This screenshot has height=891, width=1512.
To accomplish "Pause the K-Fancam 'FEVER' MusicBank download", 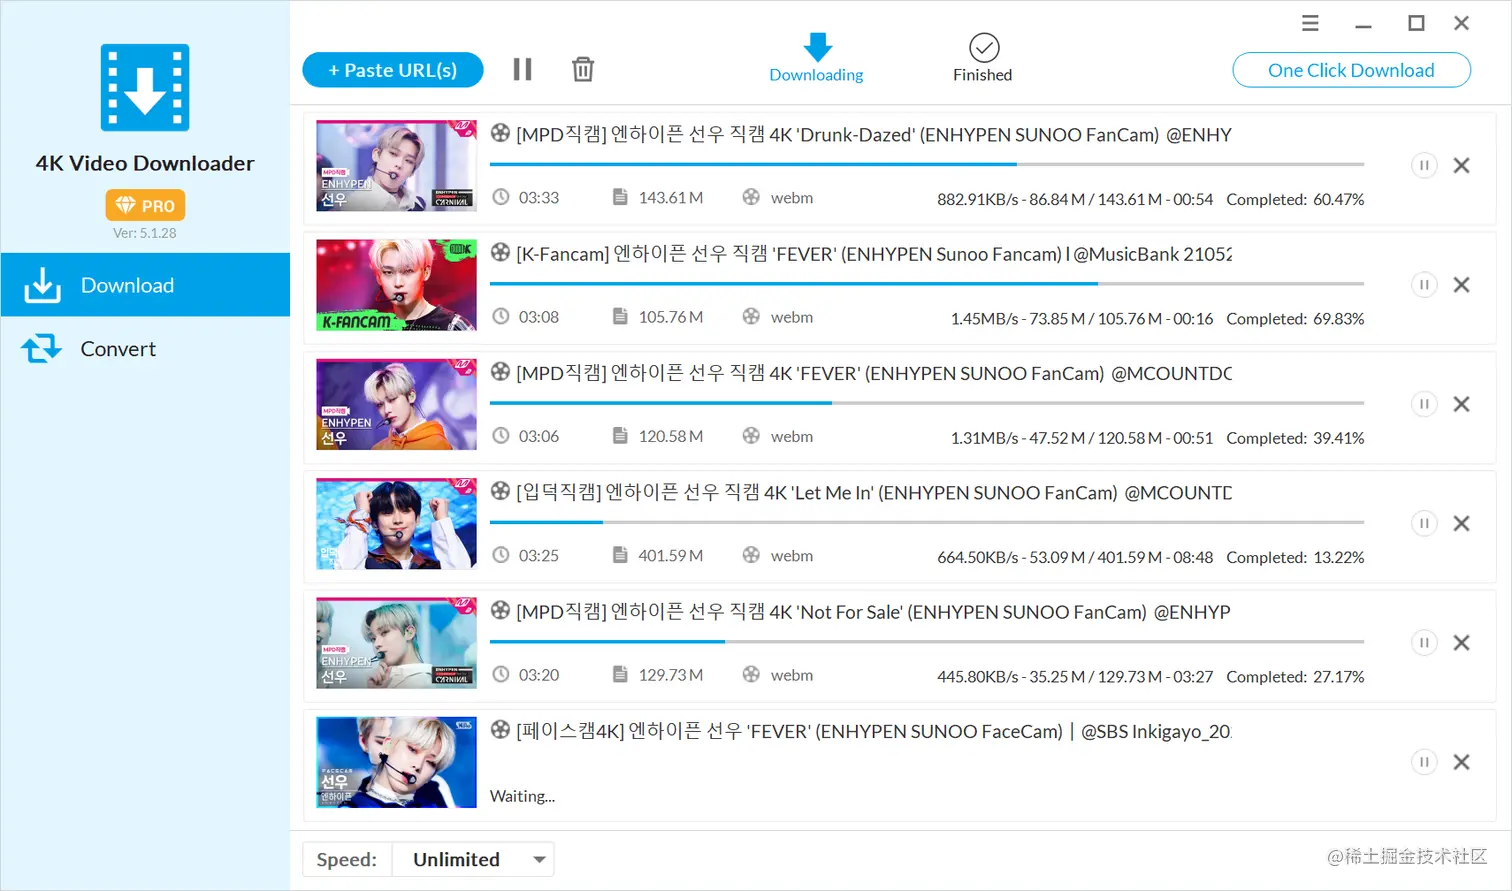I will tap(1424, 285).
